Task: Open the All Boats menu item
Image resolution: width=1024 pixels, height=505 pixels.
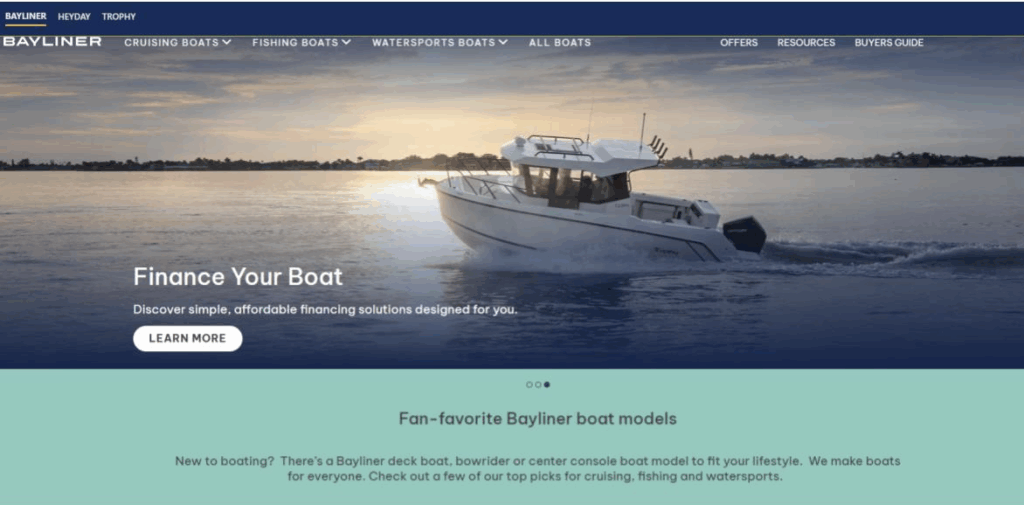Action: 560,42
